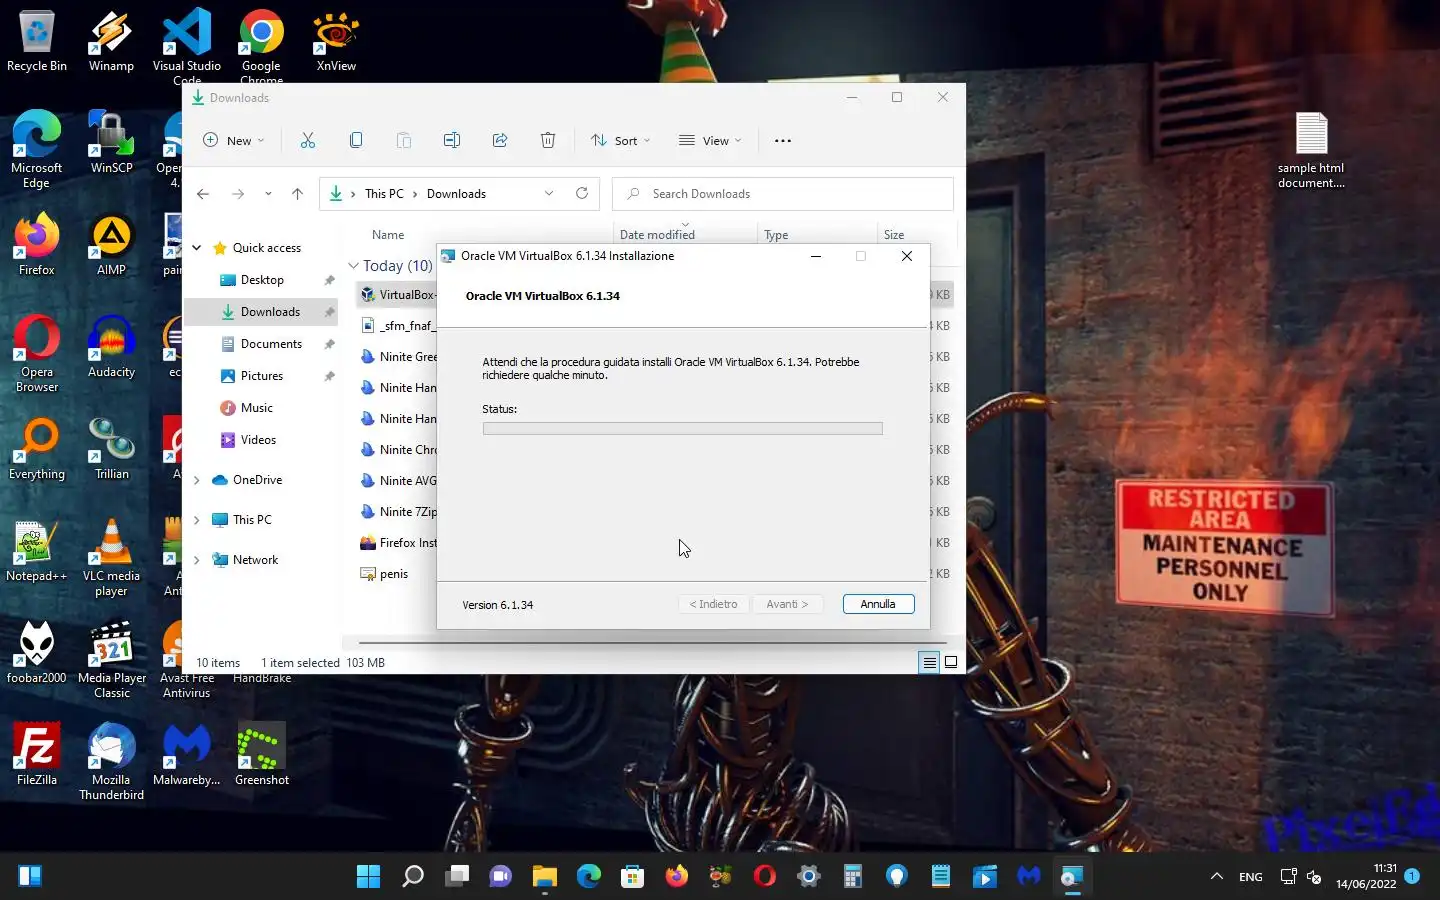Screen dimensions: 1440x900
Task: Expand the Network tree node
Action: click(197, 560)
